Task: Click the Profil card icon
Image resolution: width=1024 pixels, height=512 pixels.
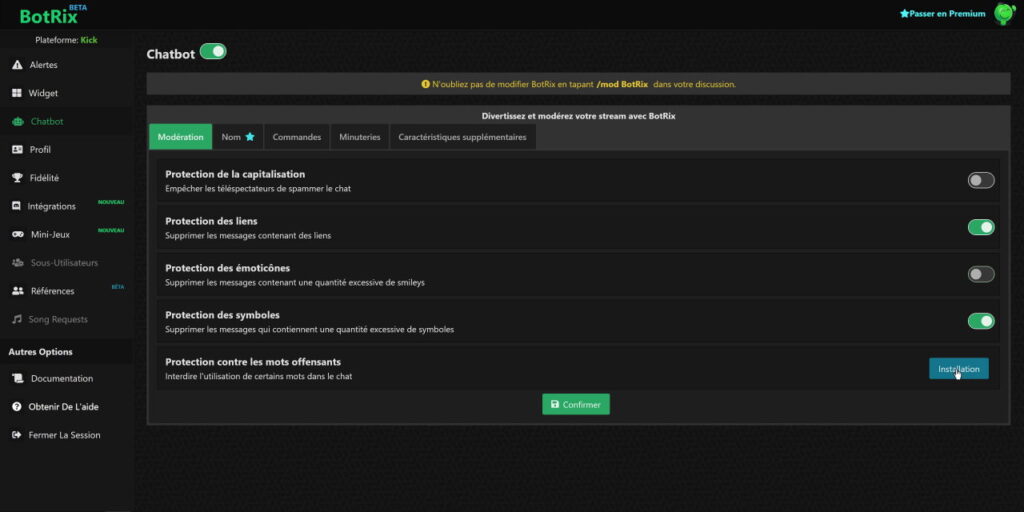Action: tap(17, 150)
